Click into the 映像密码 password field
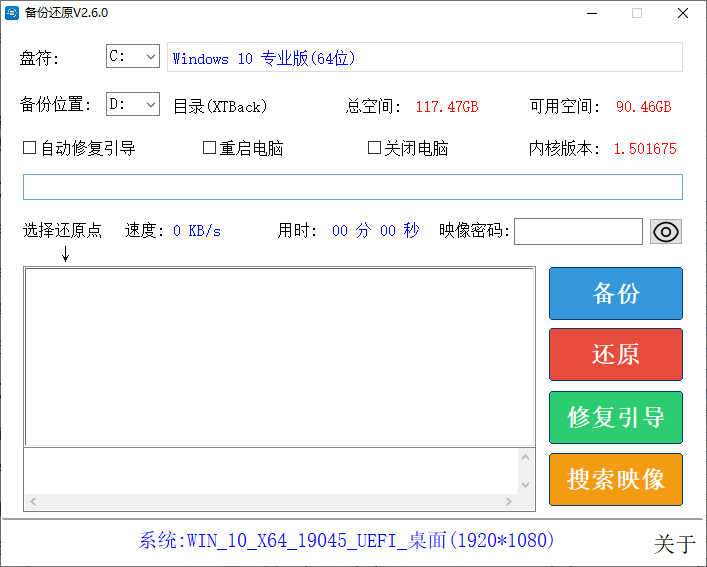 tap(578, 232)
